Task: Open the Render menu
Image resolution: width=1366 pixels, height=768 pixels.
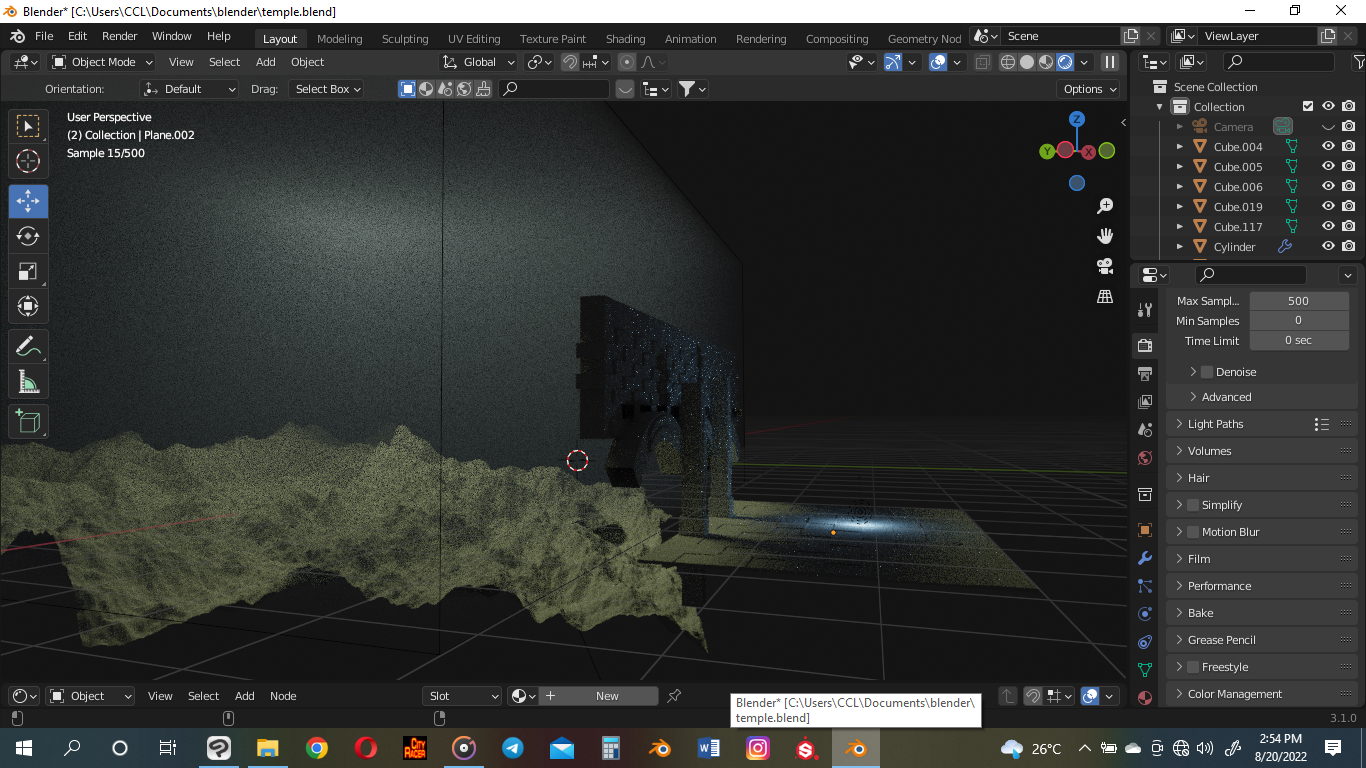Action: (120, 36)
